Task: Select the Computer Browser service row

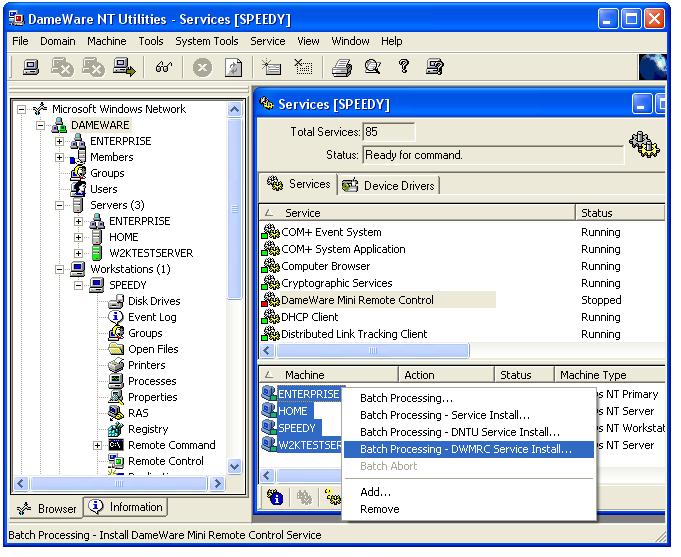Action: pos(463,266)
